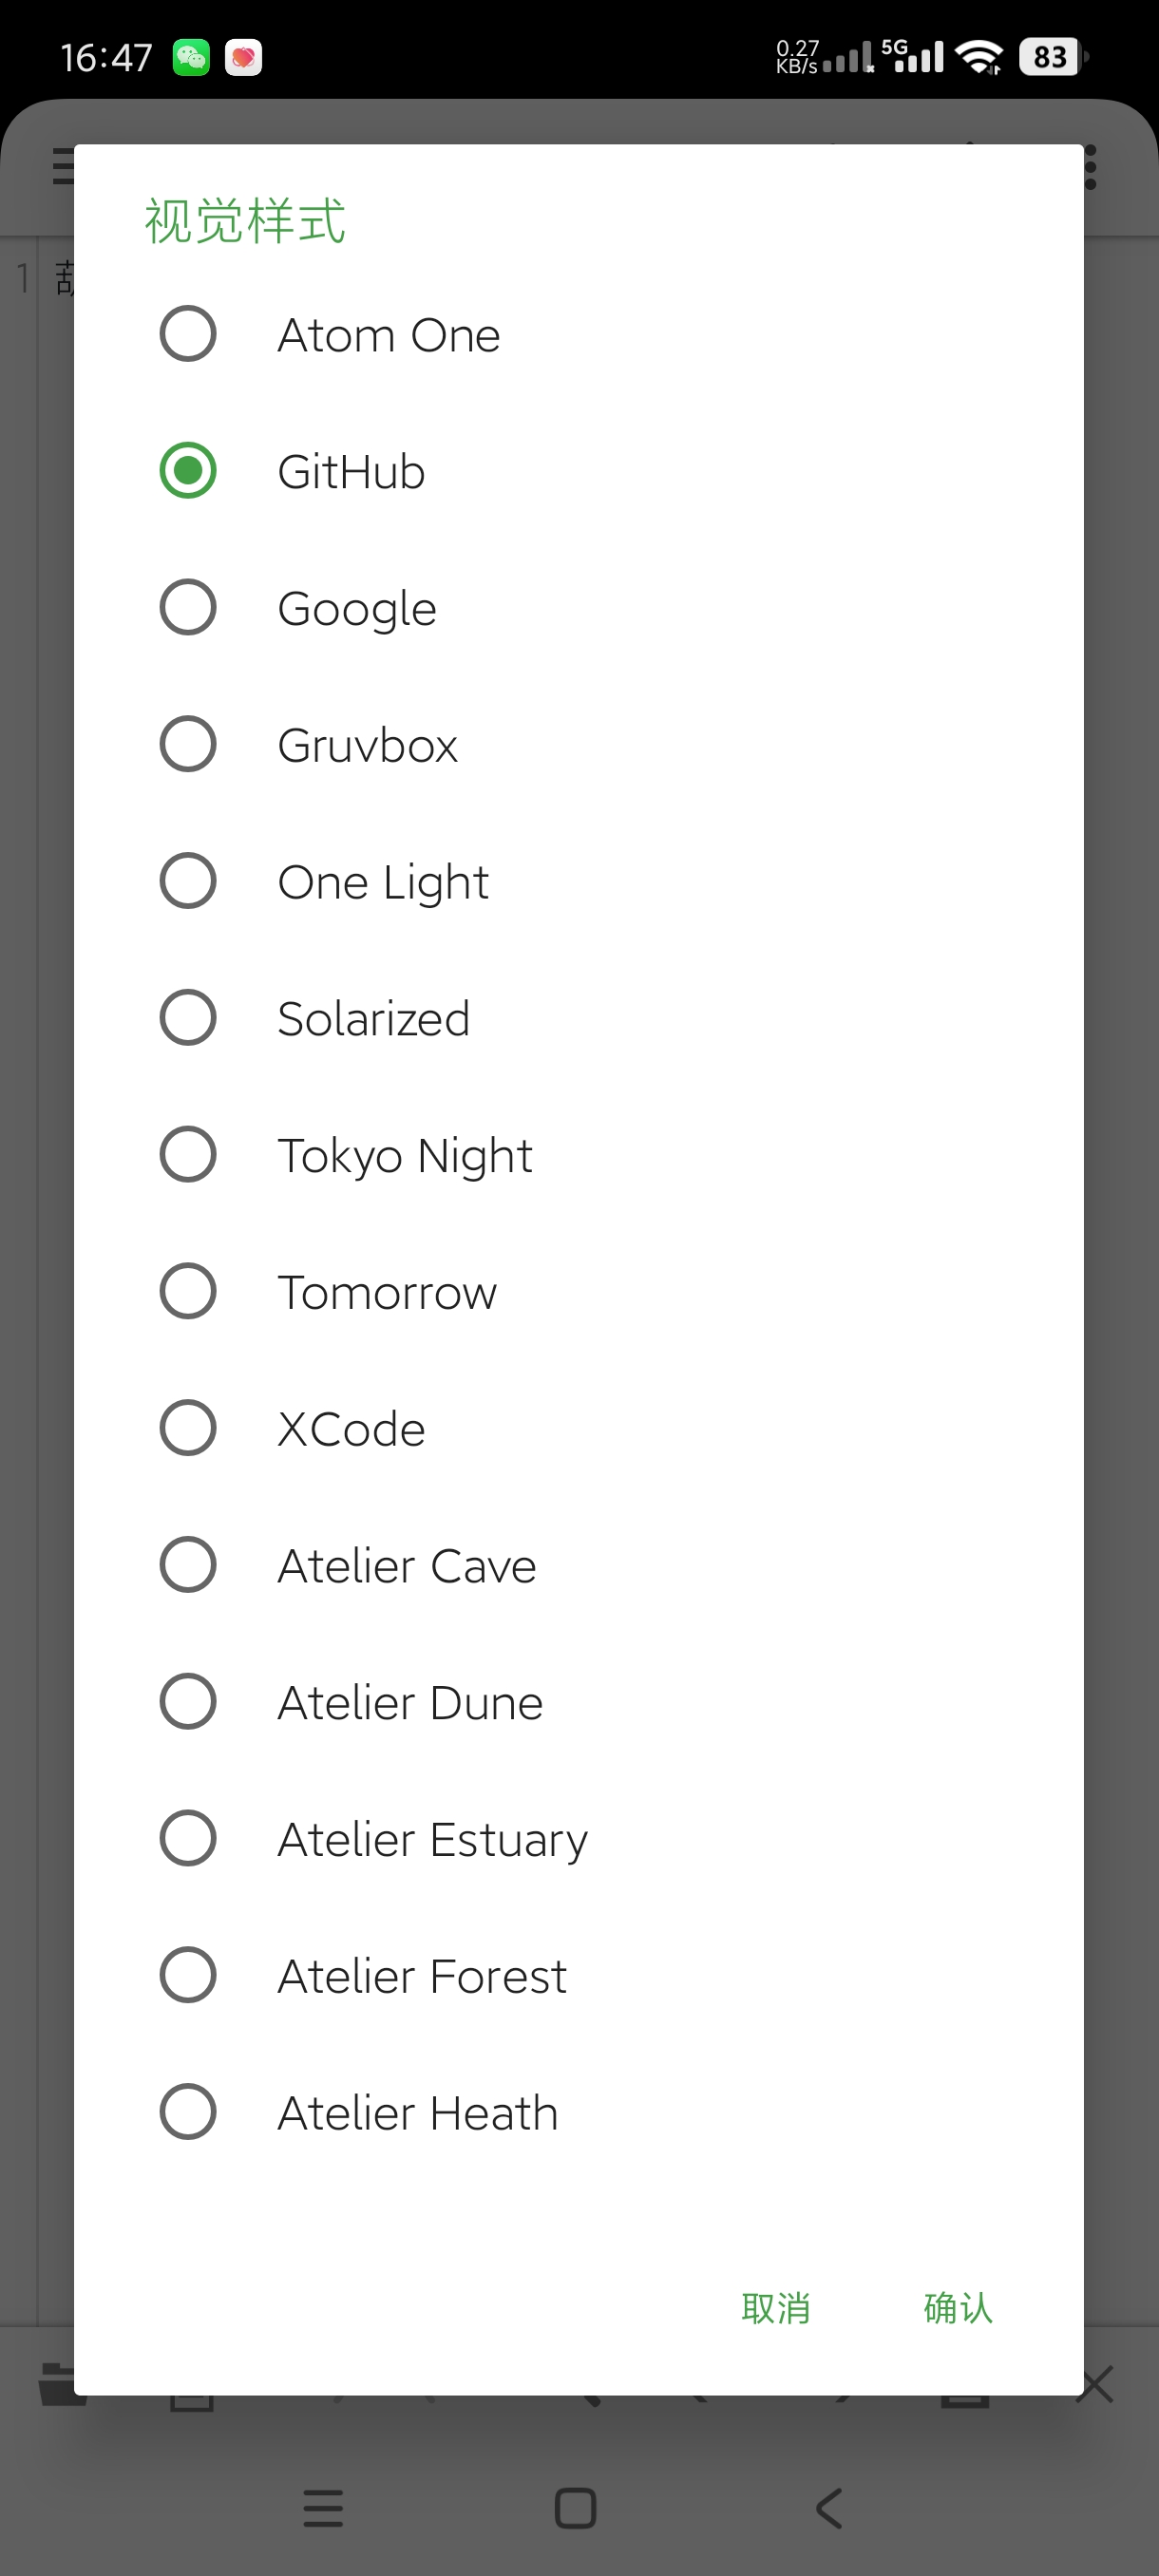Image resolution: width=1159 pixels, height=2576 pixels.
Task: Select the Atom One radio button
Action: pyautogui.click(x=188, y=334)
